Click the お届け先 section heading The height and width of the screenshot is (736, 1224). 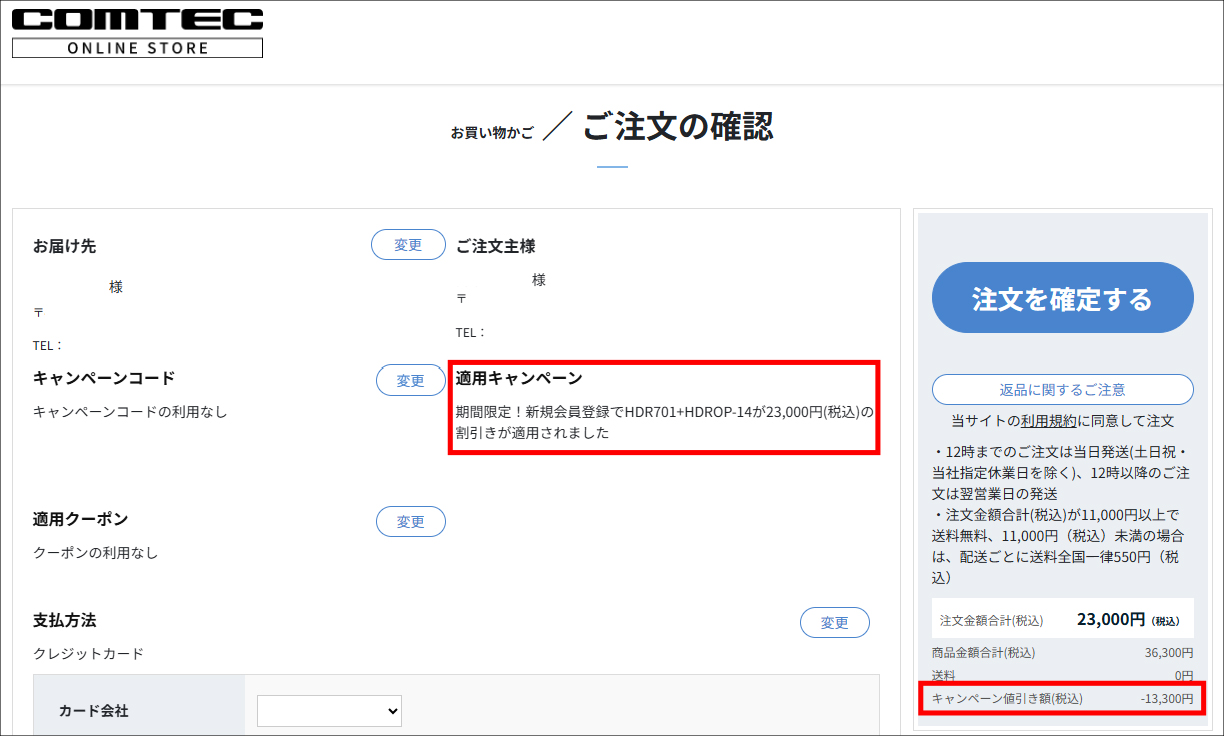[x=65, y=246]
